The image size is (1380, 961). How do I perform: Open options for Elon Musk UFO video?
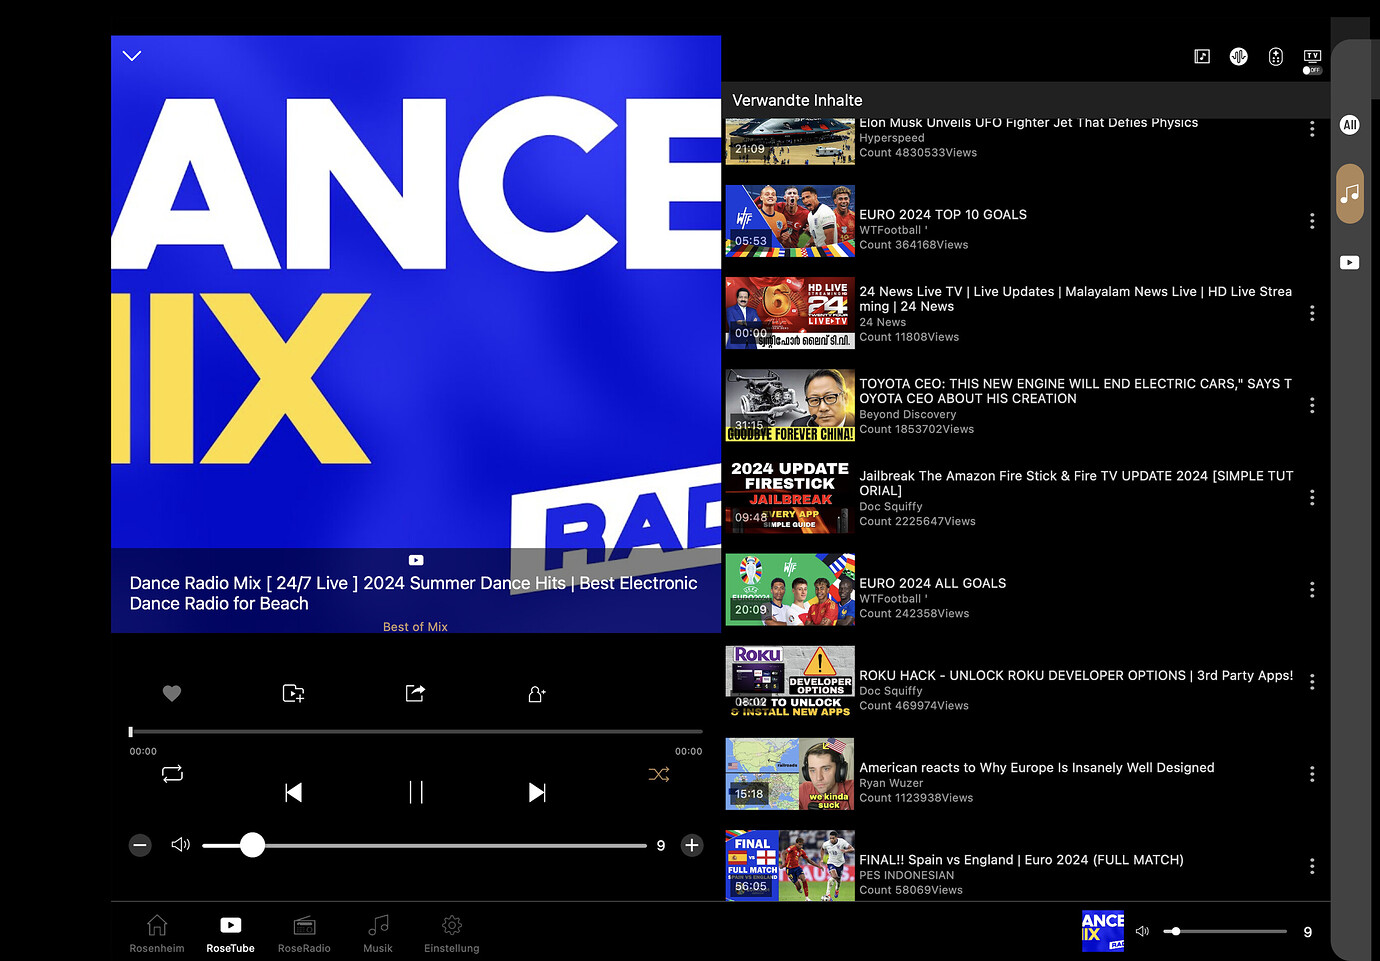pyautogui.click(x=1312, y=129)
